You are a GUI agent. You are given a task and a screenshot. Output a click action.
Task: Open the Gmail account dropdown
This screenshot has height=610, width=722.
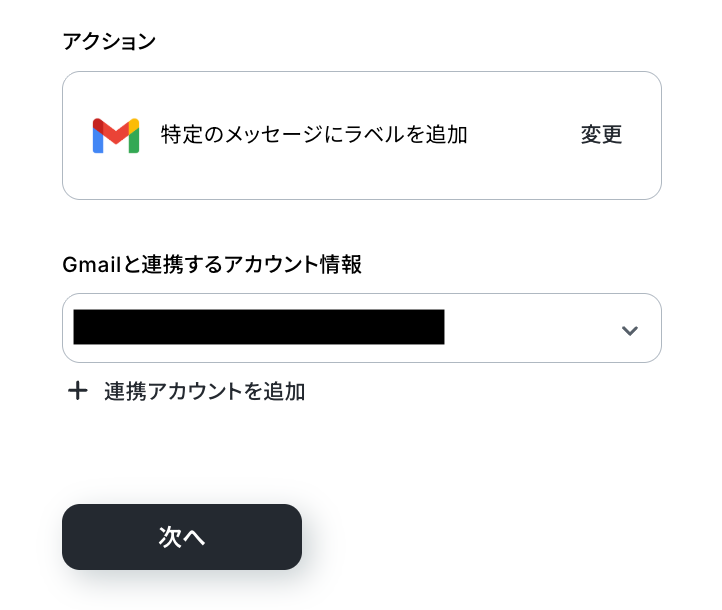click(x=361, y=328)
